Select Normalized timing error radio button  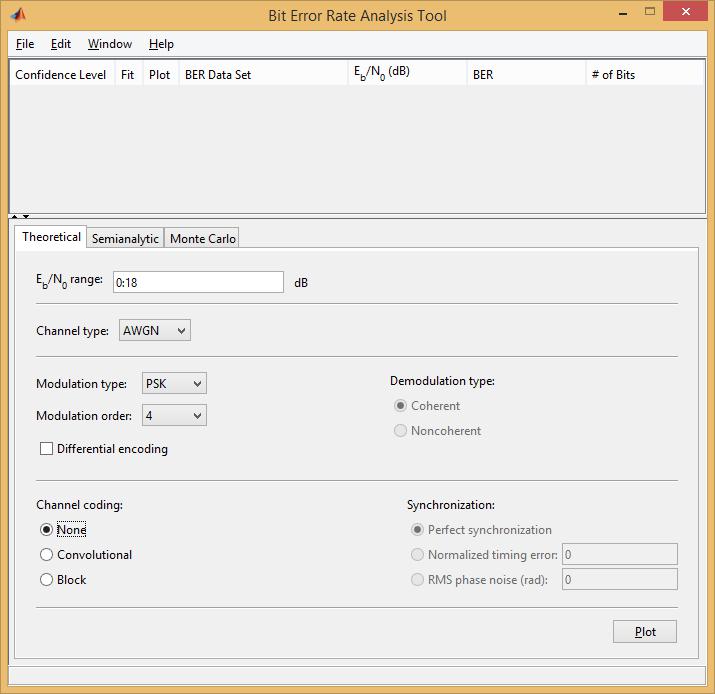(x=417, y=554)
